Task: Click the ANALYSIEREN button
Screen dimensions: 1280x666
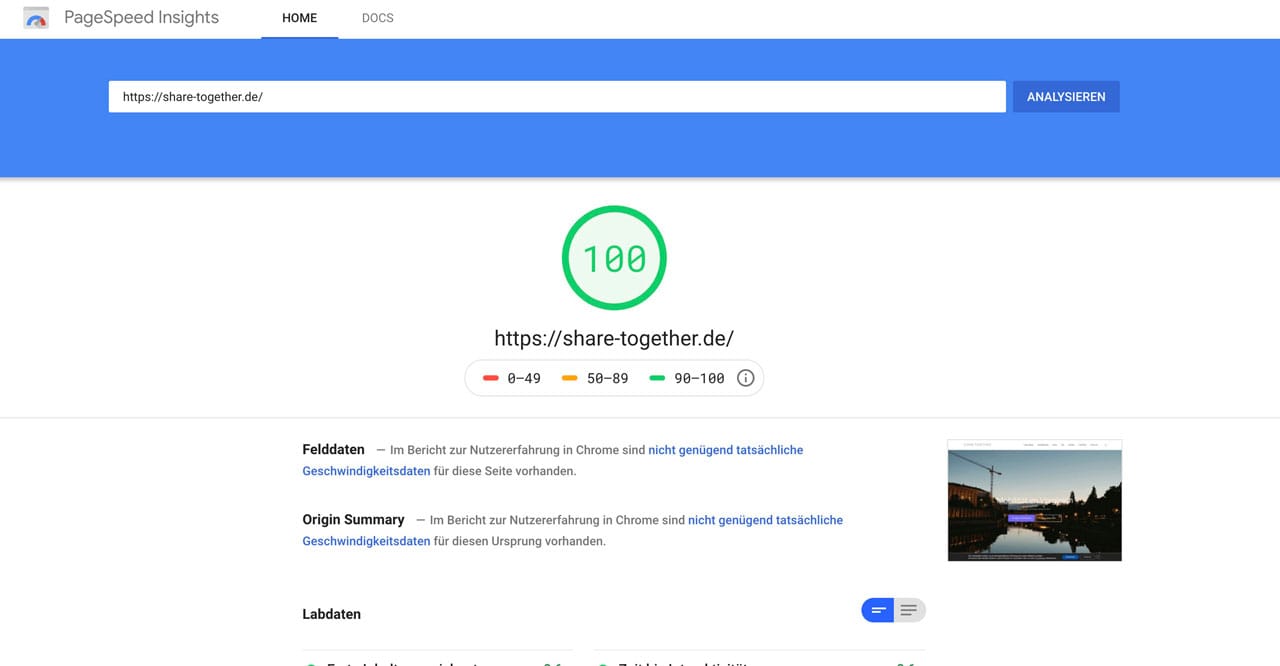Action: [x=1066, y=97]
